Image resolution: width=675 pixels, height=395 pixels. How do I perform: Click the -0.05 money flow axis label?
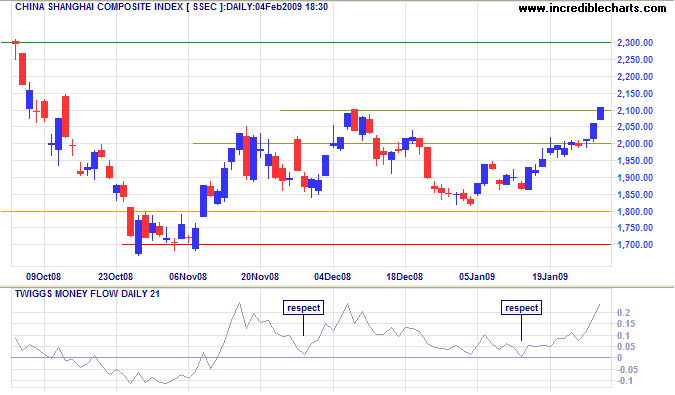coord(627,370)
